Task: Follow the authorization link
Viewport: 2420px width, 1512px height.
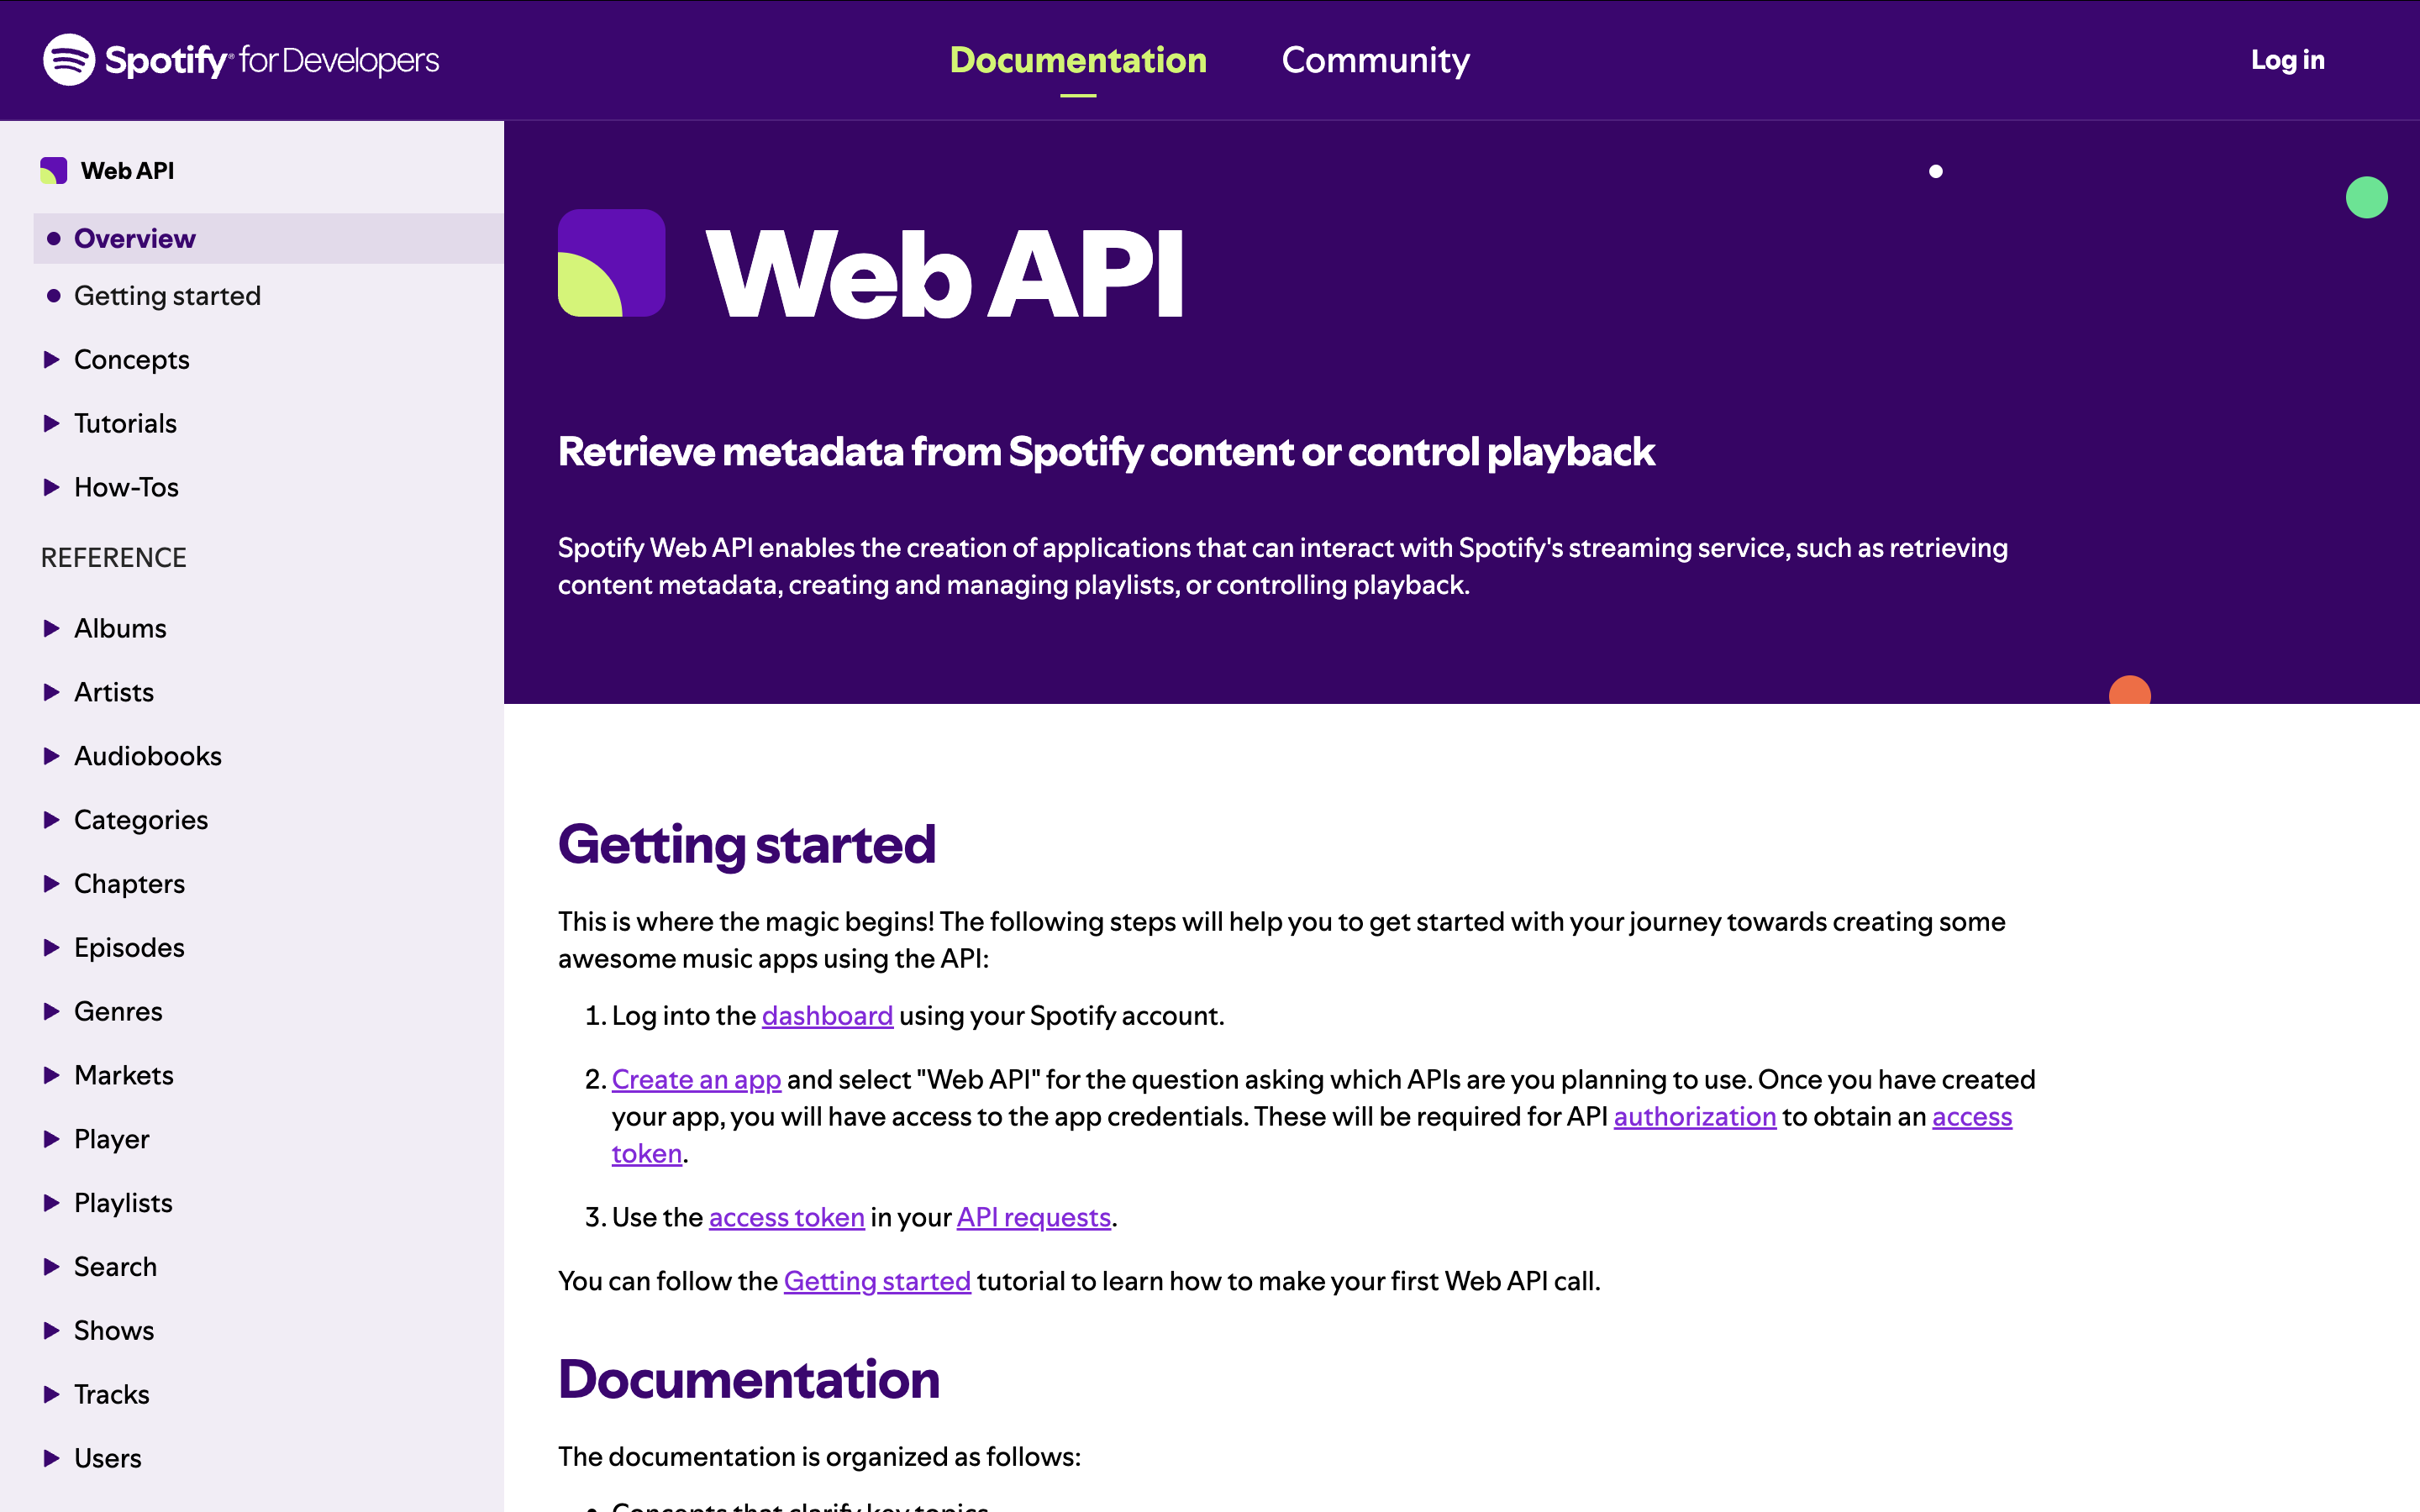Action: pos(1695,1117)
